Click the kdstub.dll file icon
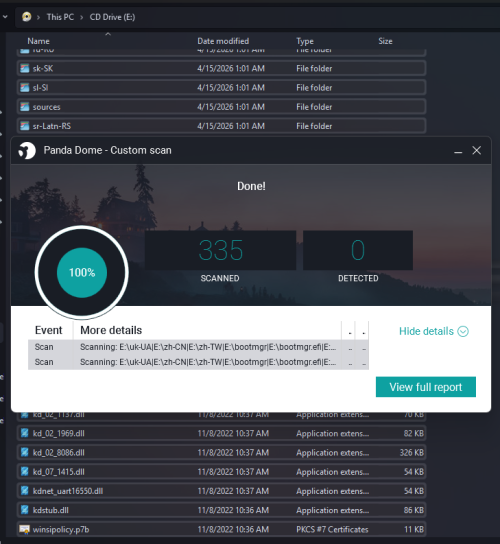500x544 pixels. (x=24, y=510)
